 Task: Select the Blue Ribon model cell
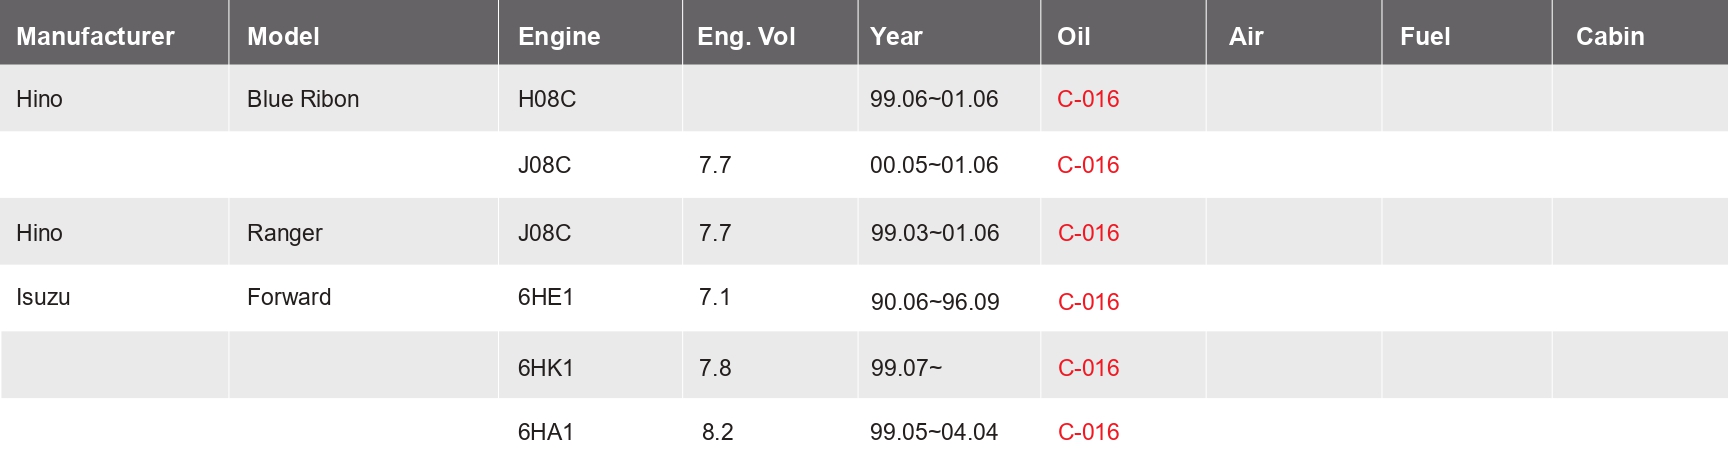(303, 99)
